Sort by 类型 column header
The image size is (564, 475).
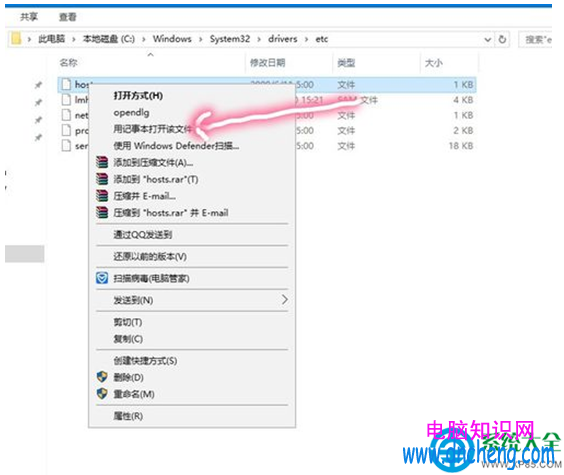click(x=346, y=63)
